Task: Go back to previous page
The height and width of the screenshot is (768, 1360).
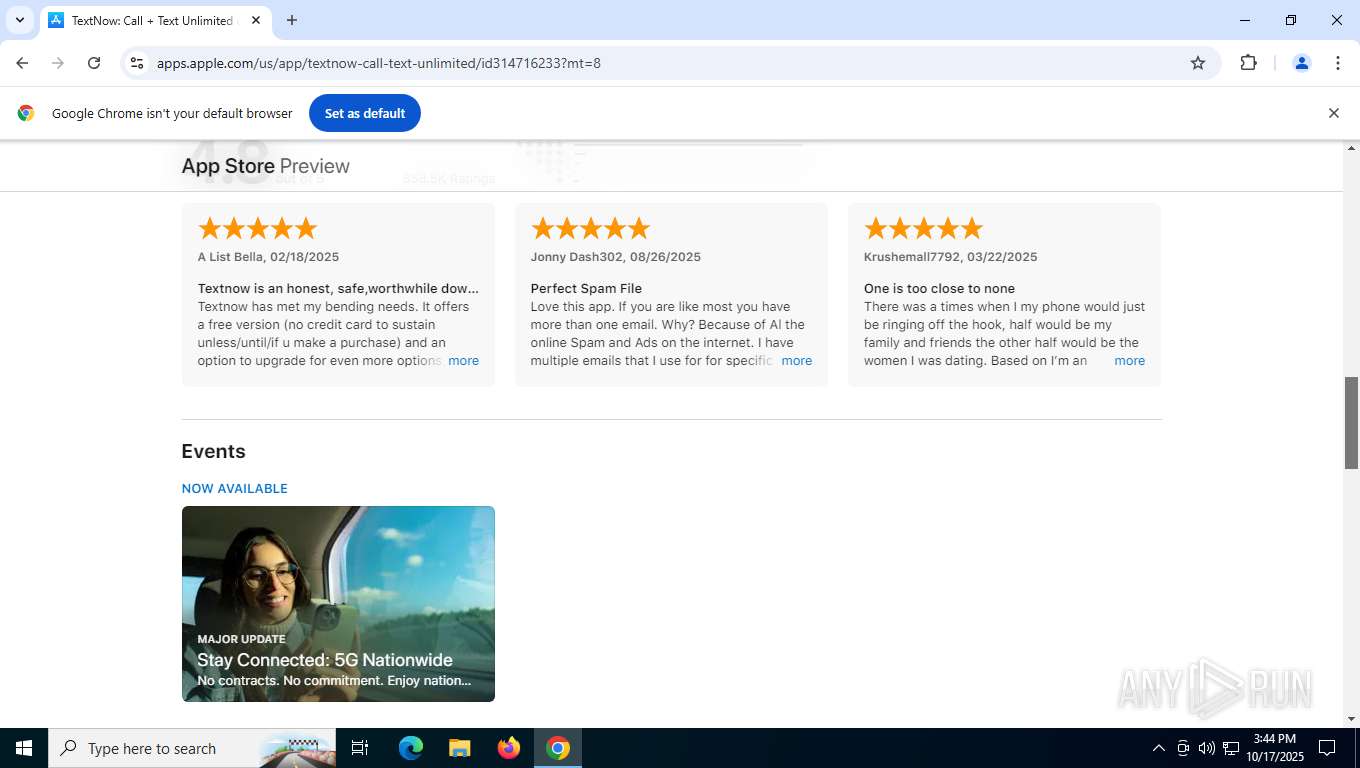Action: [22, 63]
